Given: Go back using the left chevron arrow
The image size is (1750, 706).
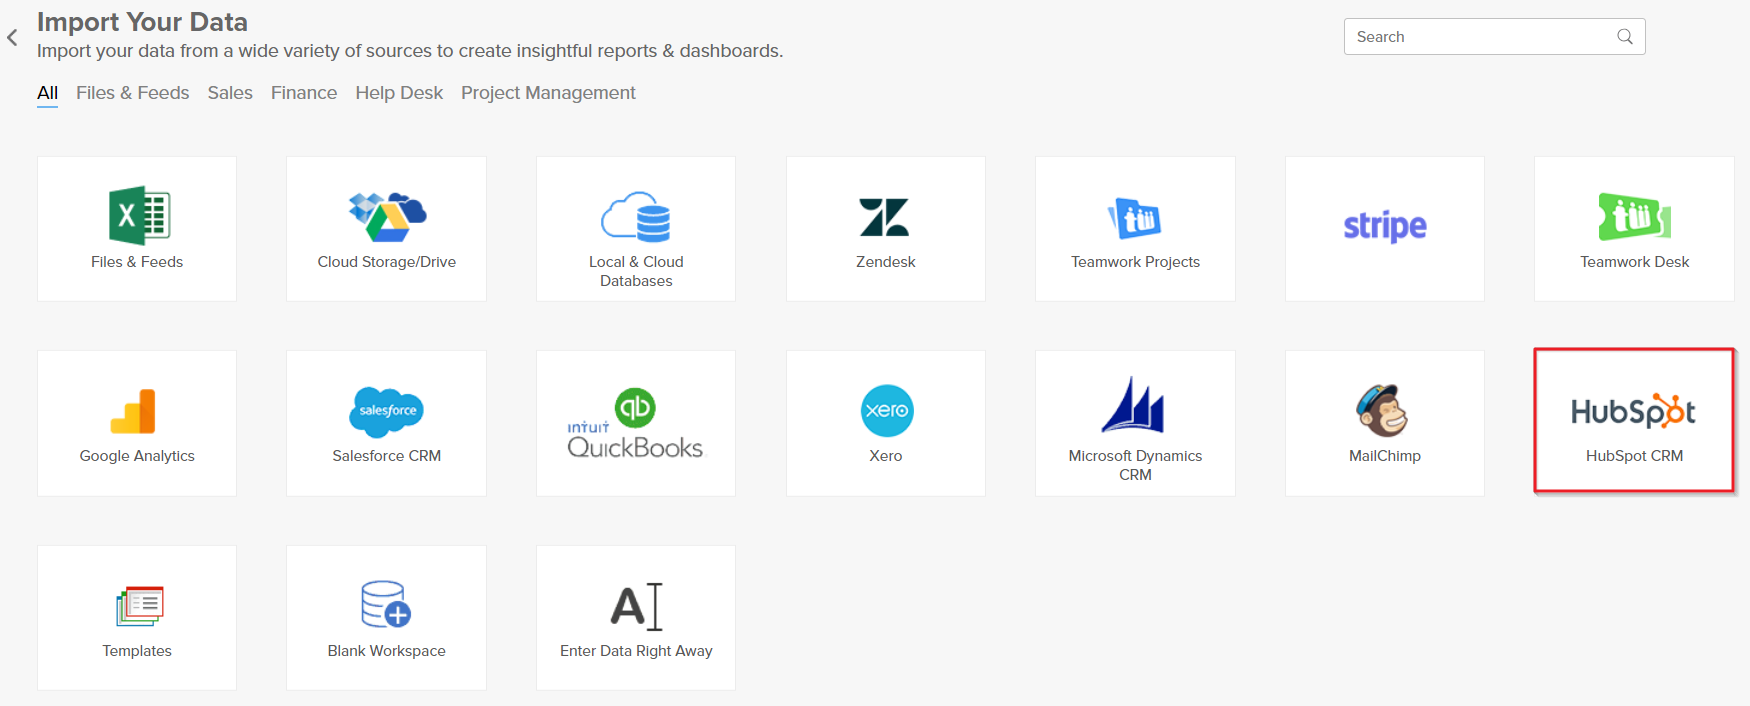Looking at the screenshot, I should coord(12,38).
